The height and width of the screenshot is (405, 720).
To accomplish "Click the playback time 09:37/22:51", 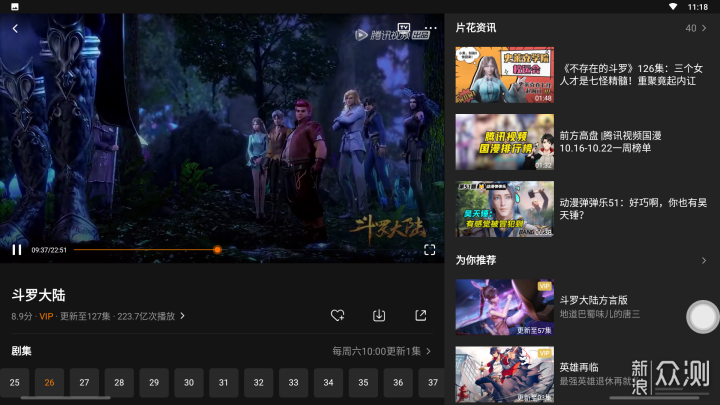I will (49, 250).
